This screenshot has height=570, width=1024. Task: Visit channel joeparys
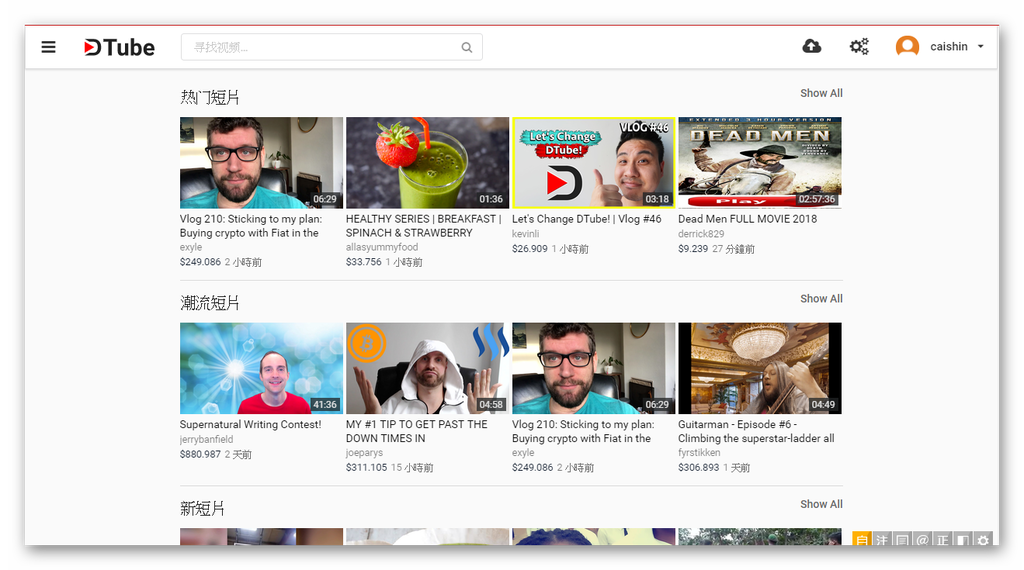tap(364, 452)
